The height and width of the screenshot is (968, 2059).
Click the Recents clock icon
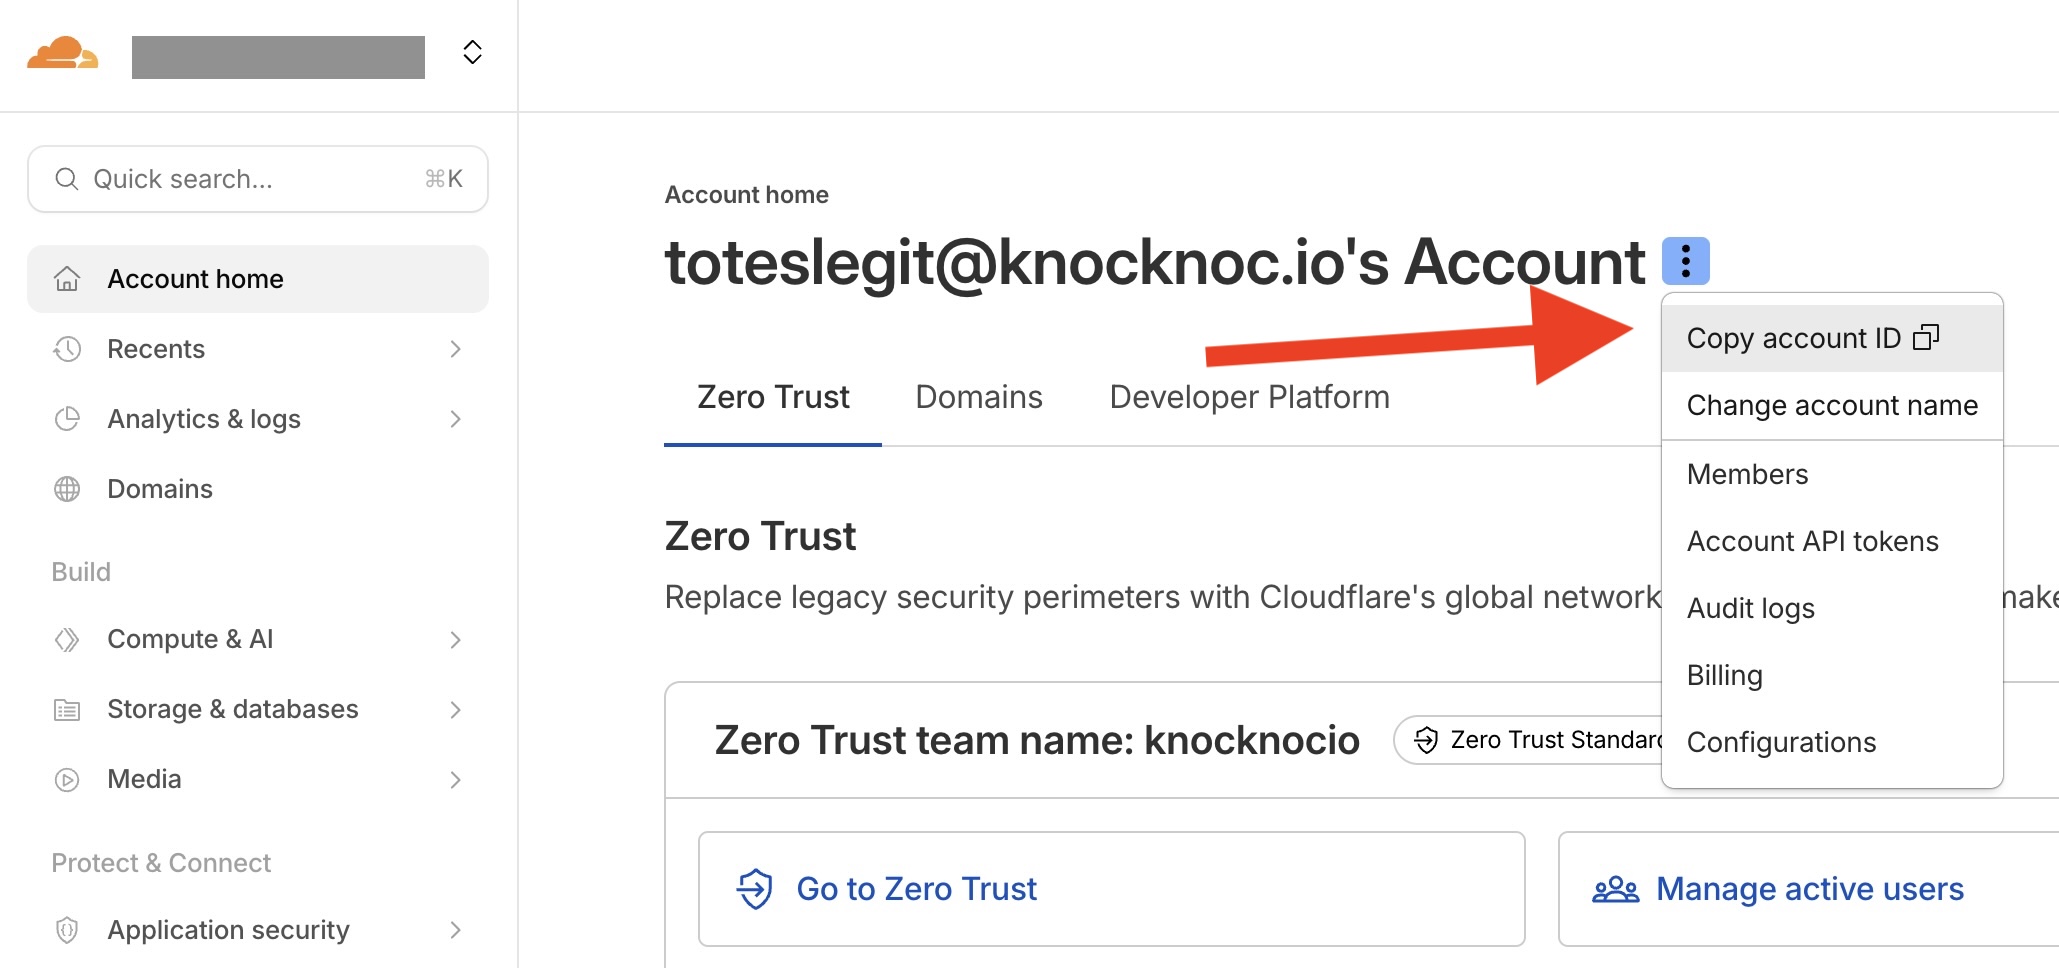[x=67, y=349]
